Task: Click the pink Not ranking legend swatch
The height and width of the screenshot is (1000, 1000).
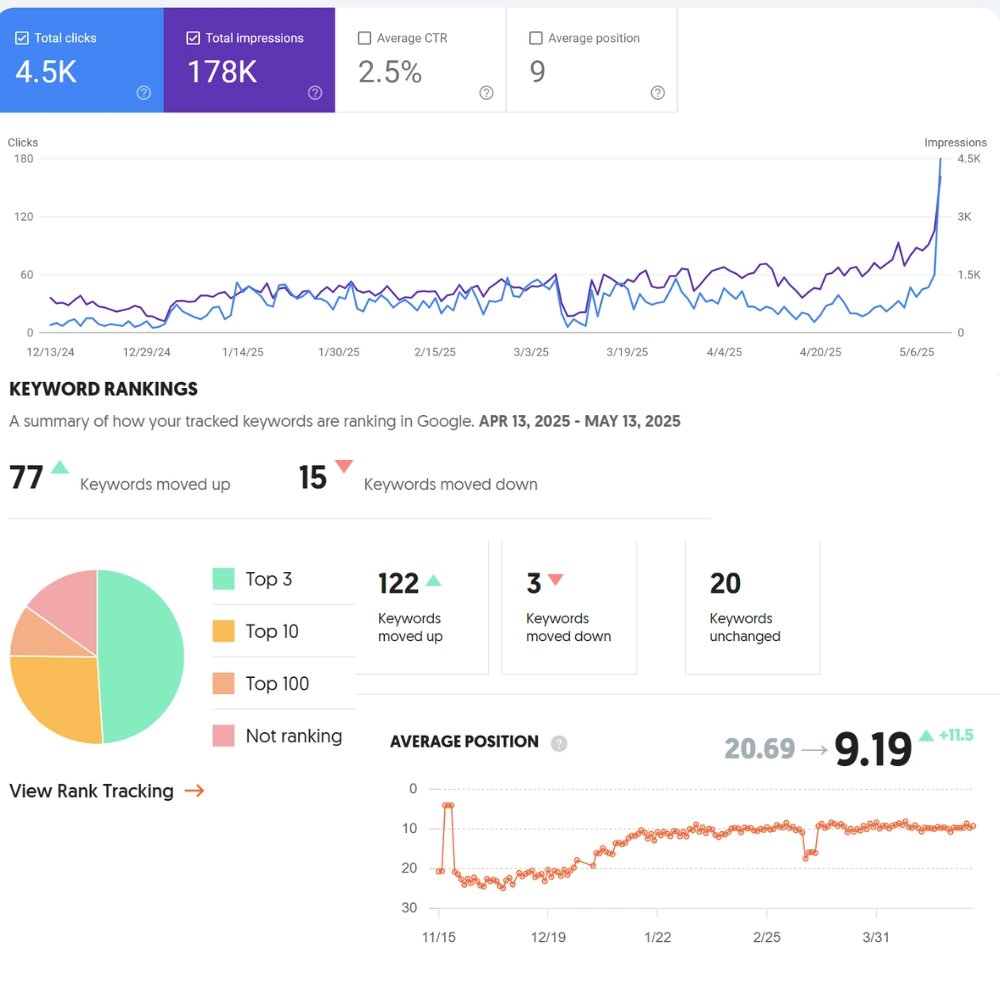Action: [x=224, y=736]
